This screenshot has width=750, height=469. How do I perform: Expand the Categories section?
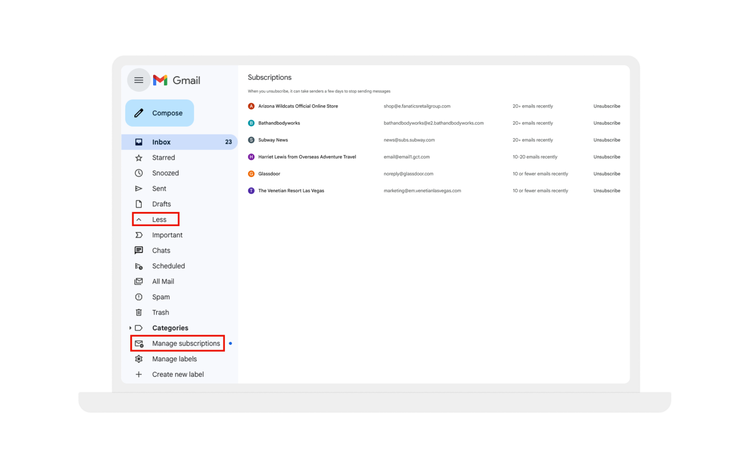(x=130, y=328)
